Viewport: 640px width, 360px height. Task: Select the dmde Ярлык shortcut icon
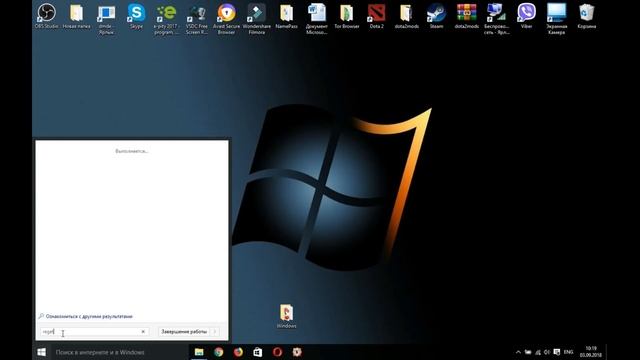point(106,19)
